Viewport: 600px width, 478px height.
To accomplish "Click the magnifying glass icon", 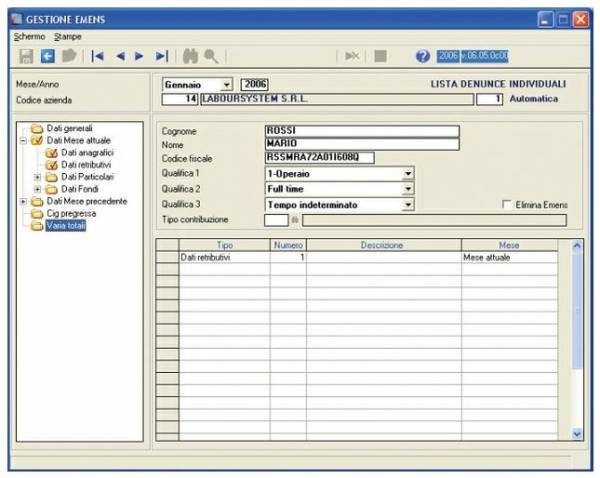I will (x=211, y=56).
